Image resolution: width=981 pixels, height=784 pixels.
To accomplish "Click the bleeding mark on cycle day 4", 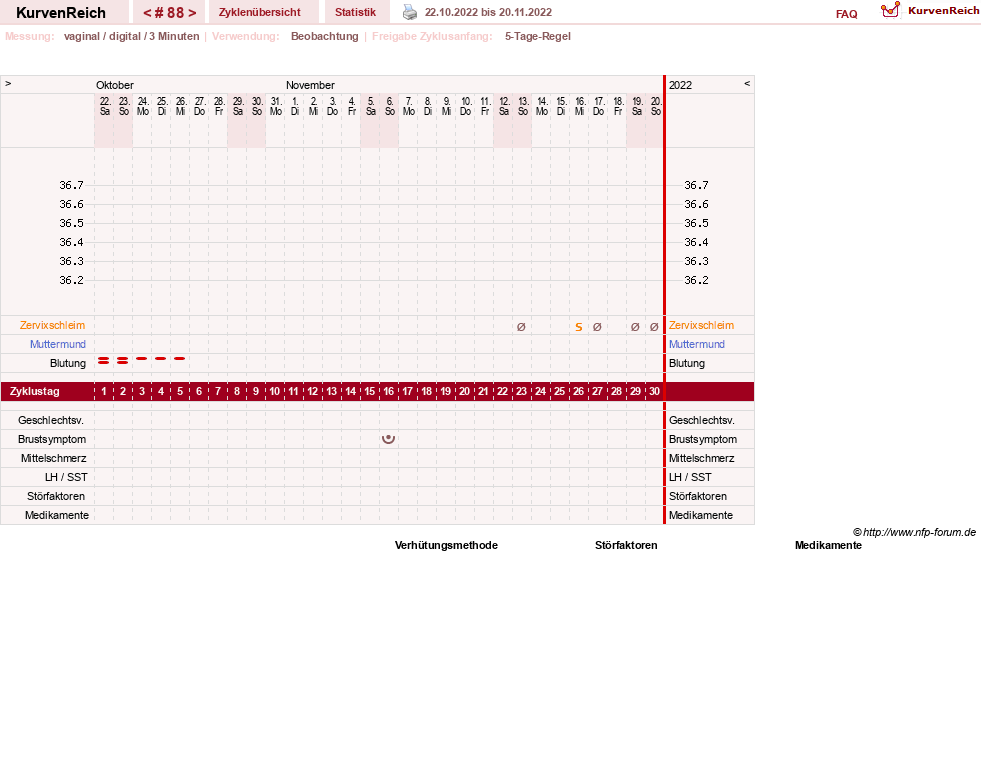I will (x=161, y=359).
